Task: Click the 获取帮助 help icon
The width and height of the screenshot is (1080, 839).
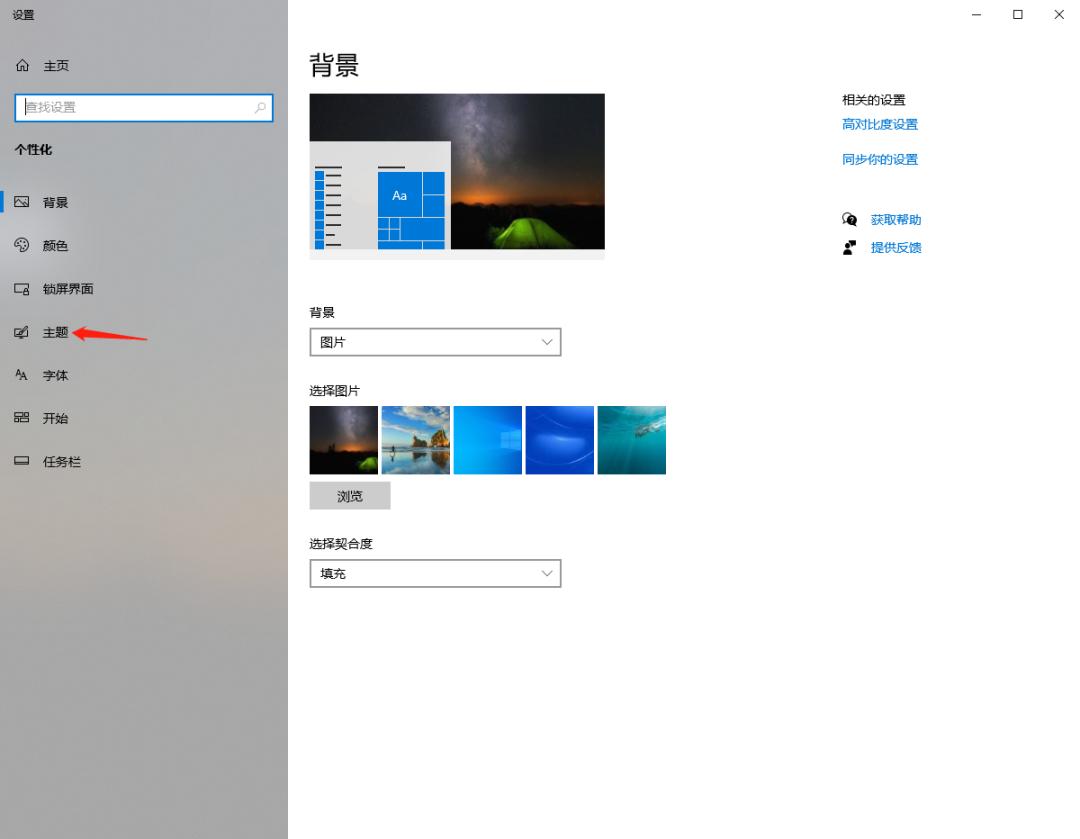Action: coord(849,218)
